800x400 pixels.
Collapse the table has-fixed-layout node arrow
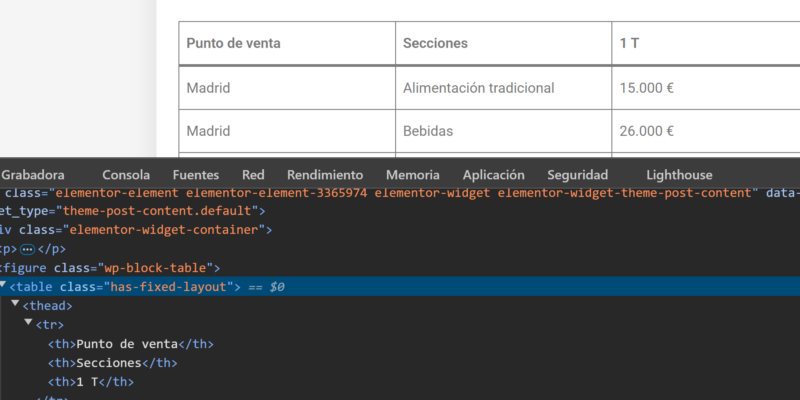coord(4,286)
